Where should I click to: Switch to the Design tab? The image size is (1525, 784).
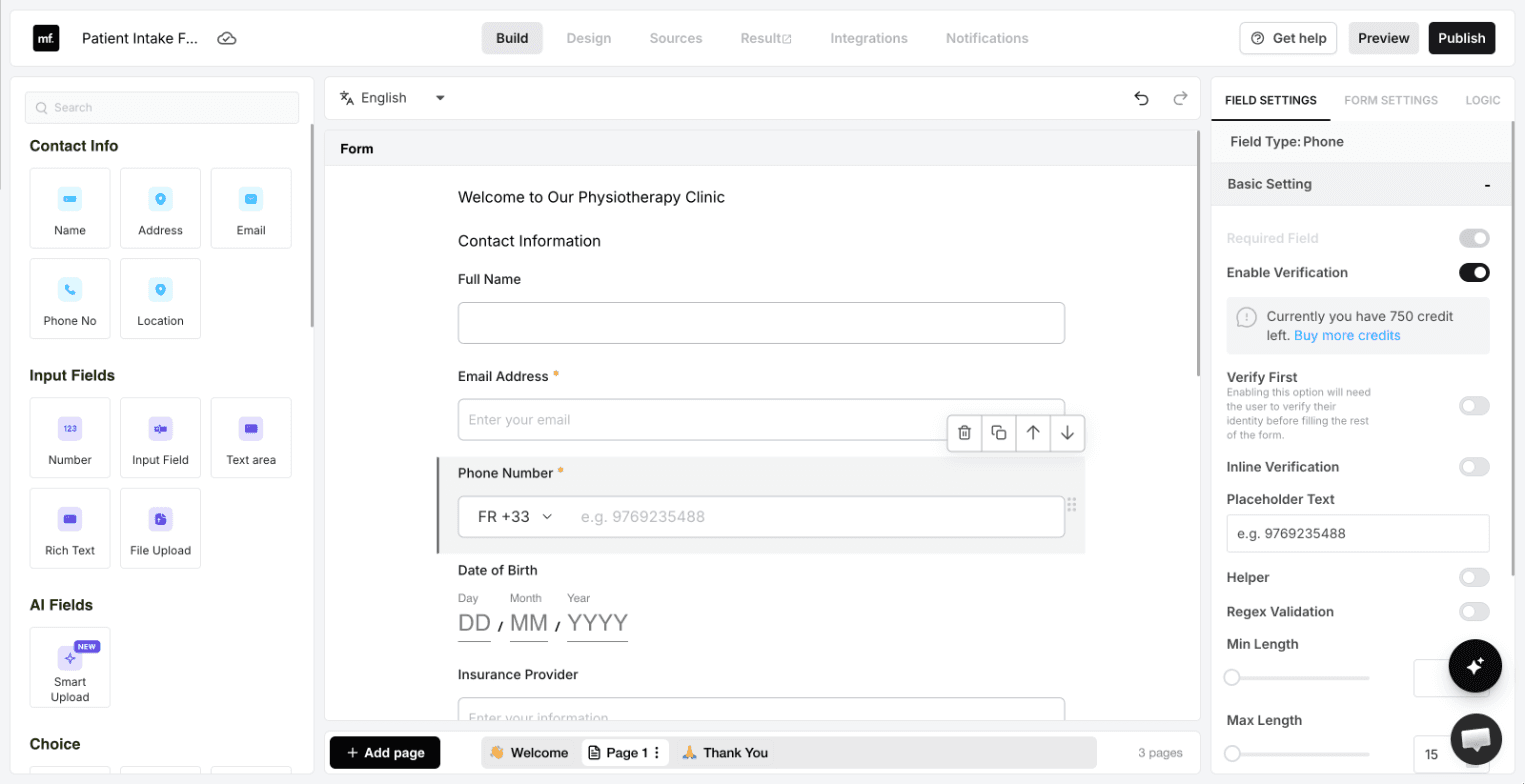coord(588,38)
